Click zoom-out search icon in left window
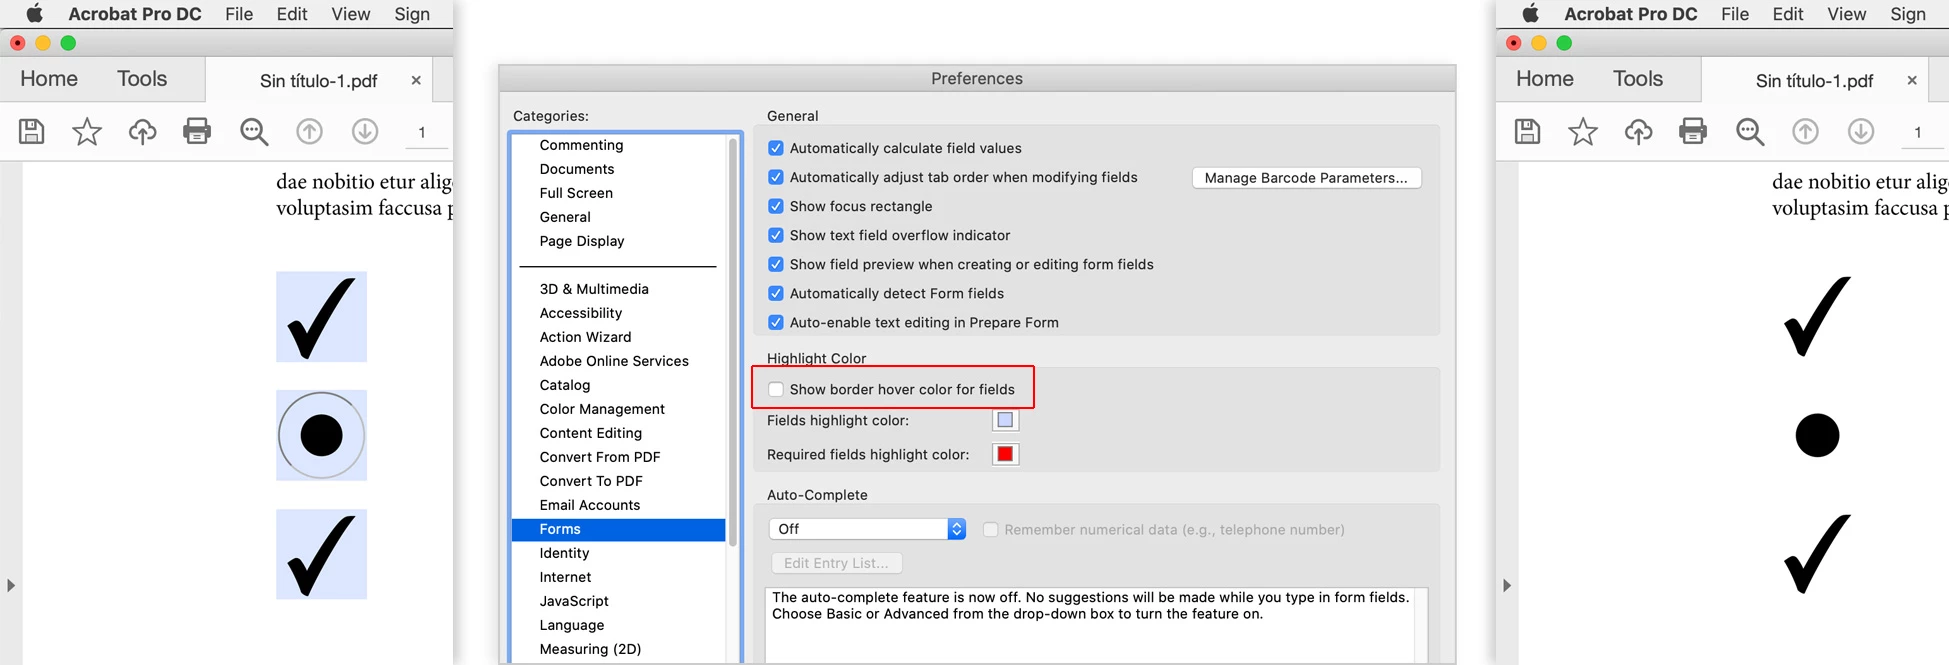Screen dimensions: 1949x665 pyautogui.click(x=254, y=132)
